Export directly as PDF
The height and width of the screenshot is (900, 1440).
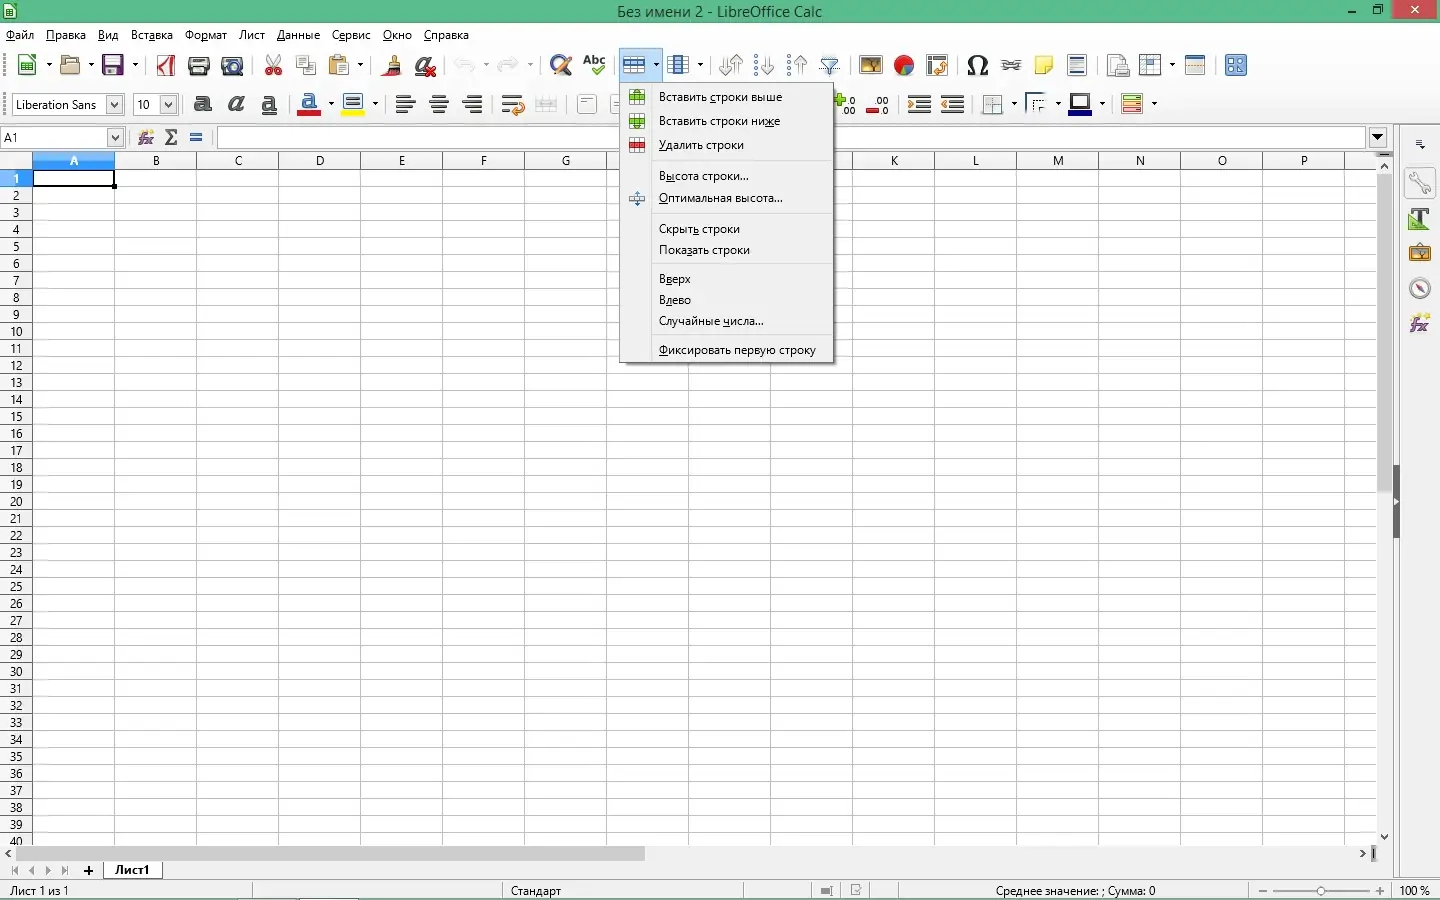[166, 66]
